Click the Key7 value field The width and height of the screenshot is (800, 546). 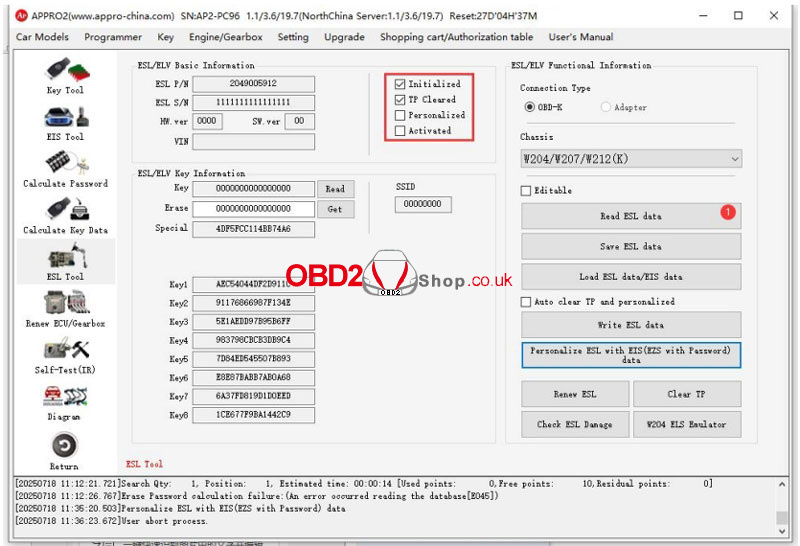[x=253, y=396]
